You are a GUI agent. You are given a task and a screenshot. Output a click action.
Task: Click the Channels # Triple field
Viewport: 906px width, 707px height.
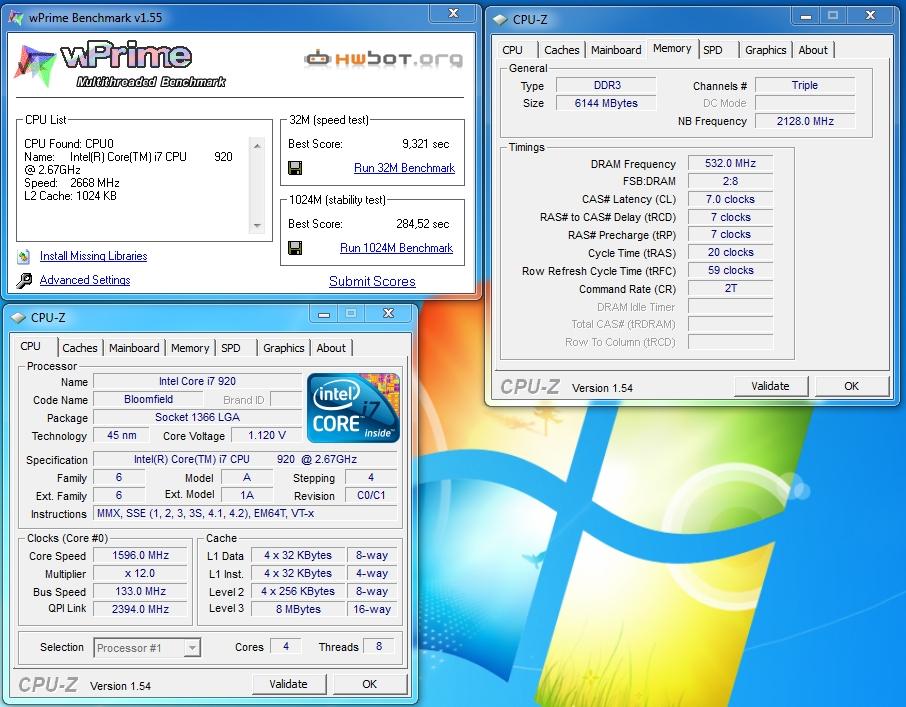(805, 85)
